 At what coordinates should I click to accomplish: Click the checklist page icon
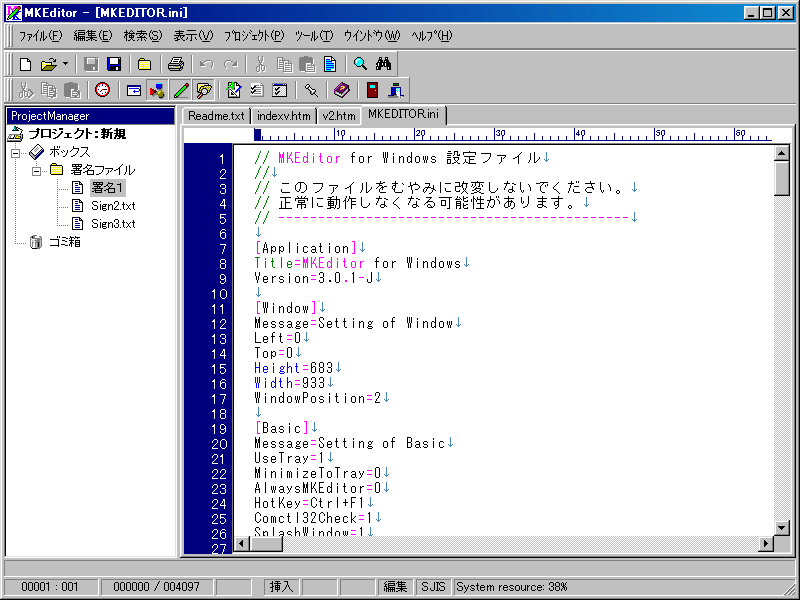(257, 91)
